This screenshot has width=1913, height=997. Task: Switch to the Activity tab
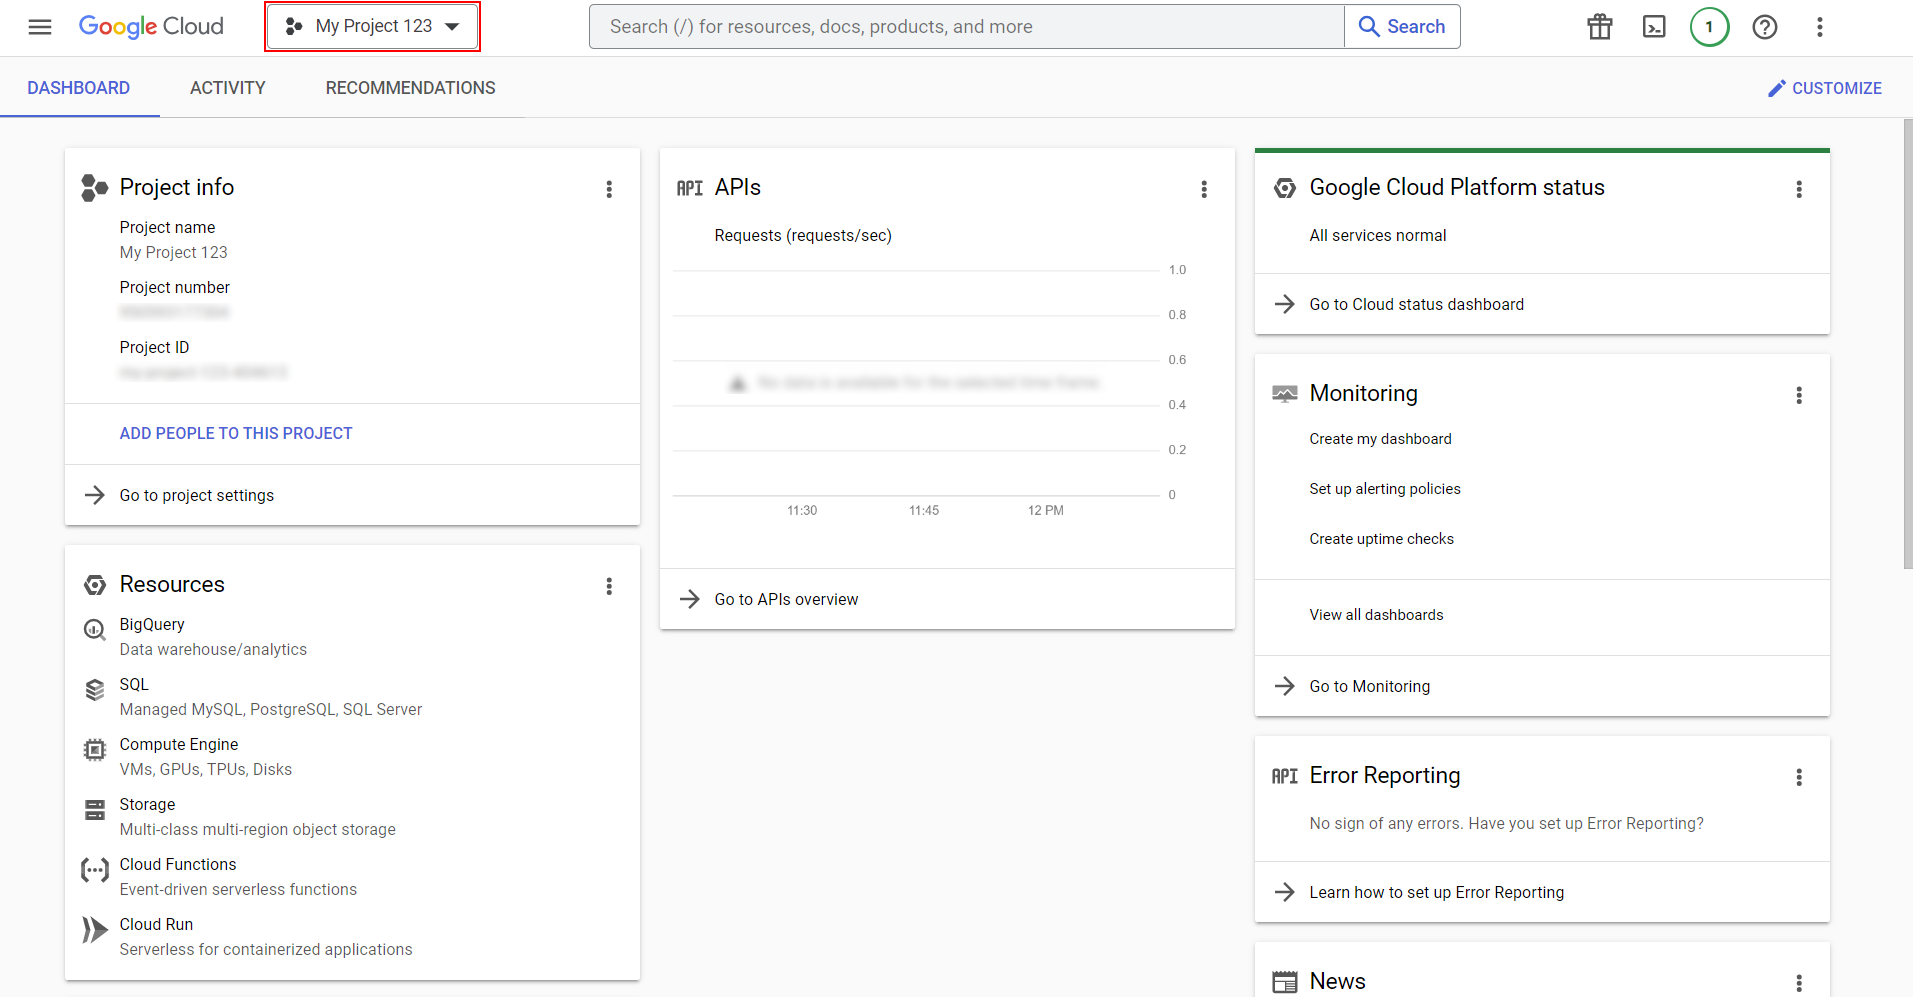coord(228,88)
